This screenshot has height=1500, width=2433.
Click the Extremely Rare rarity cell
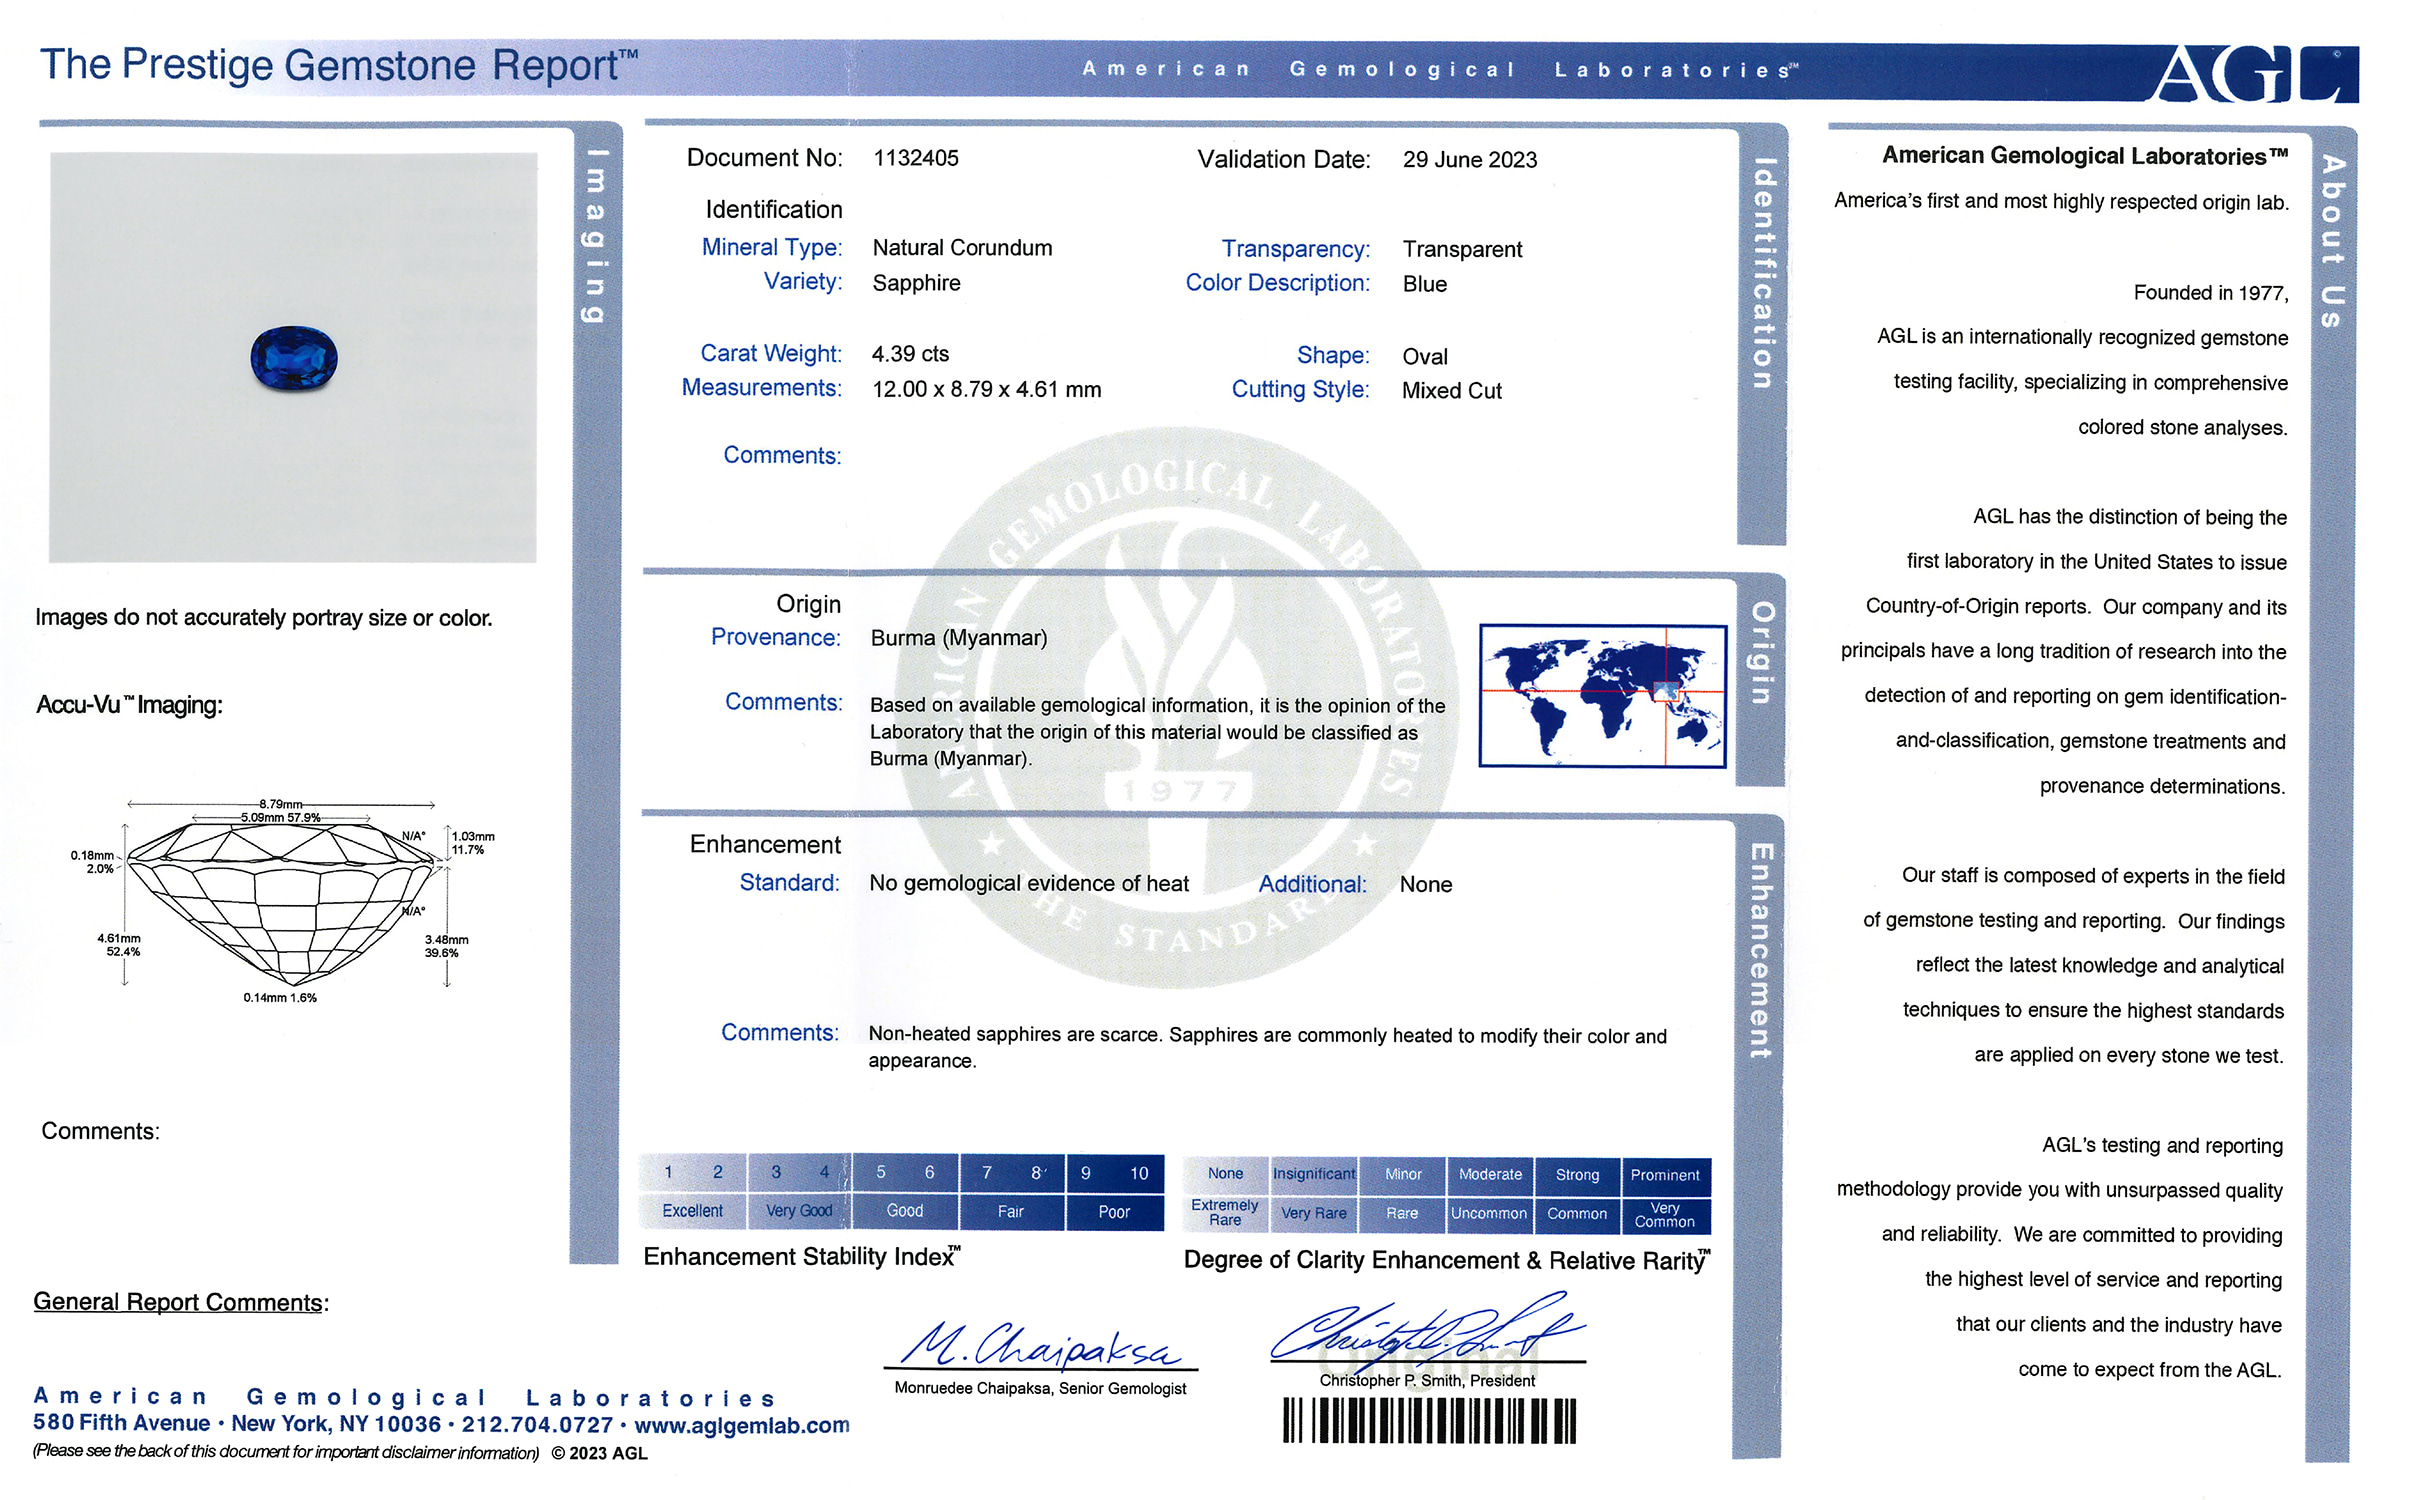click(x=1224, y=1212)
